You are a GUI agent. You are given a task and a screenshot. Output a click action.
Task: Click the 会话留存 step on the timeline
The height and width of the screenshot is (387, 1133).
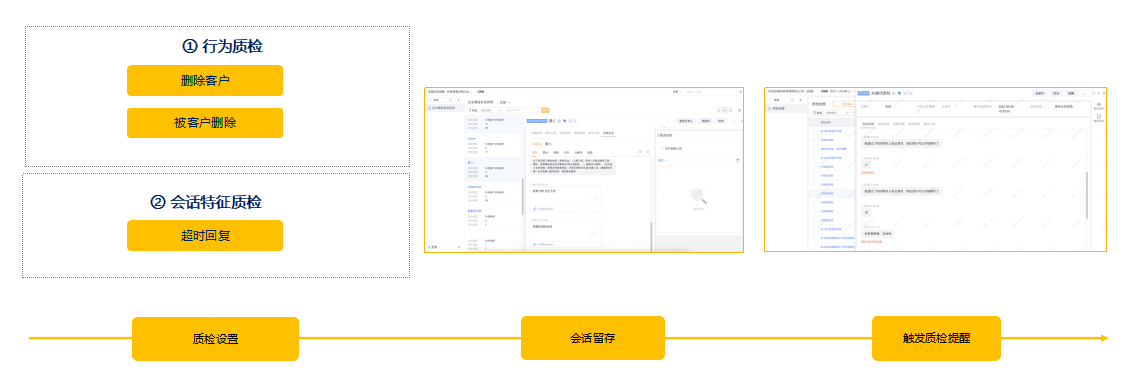pyautogui.click(x=593, y=338)
